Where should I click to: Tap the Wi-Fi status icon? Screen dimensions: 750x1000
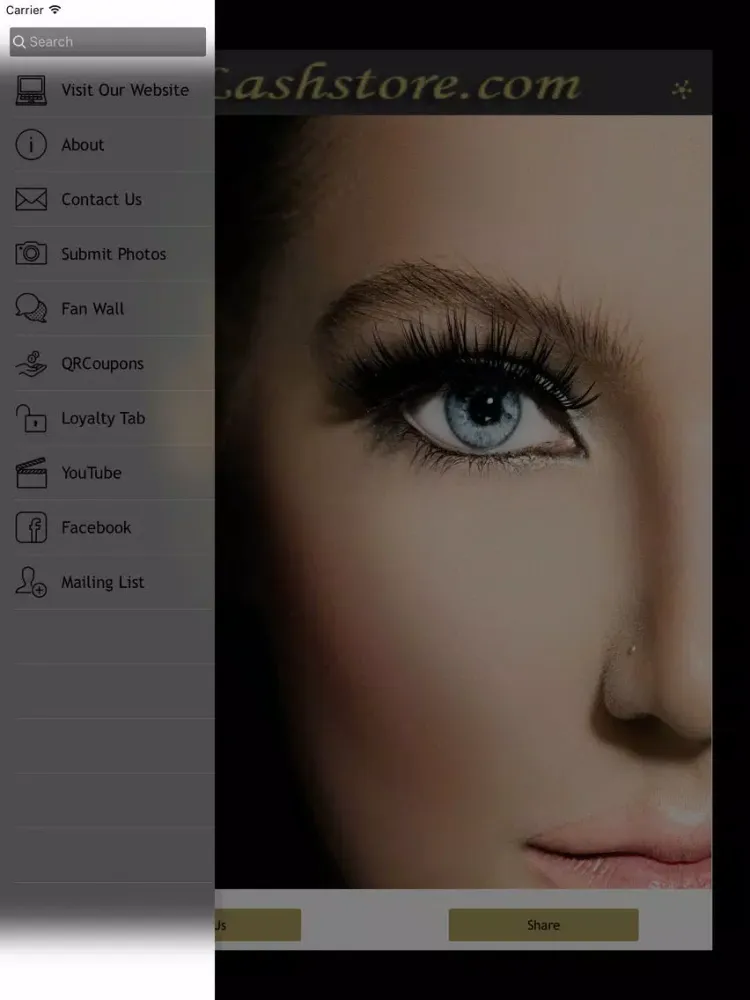[x=55, y=10]
